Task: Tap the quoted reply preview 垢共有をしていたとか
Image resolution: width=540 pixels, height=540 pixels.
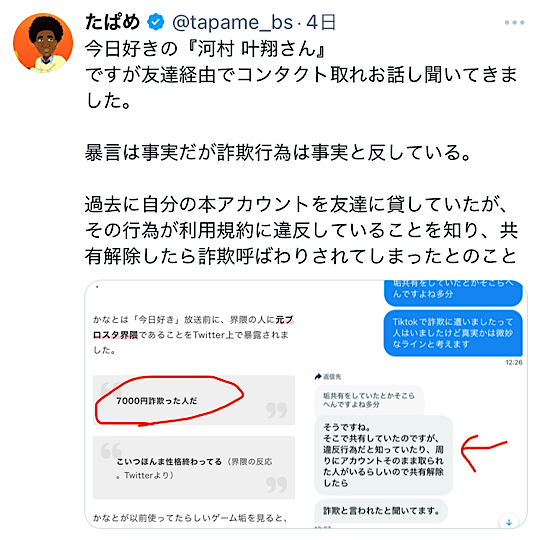Action: [x=369, y=400]
